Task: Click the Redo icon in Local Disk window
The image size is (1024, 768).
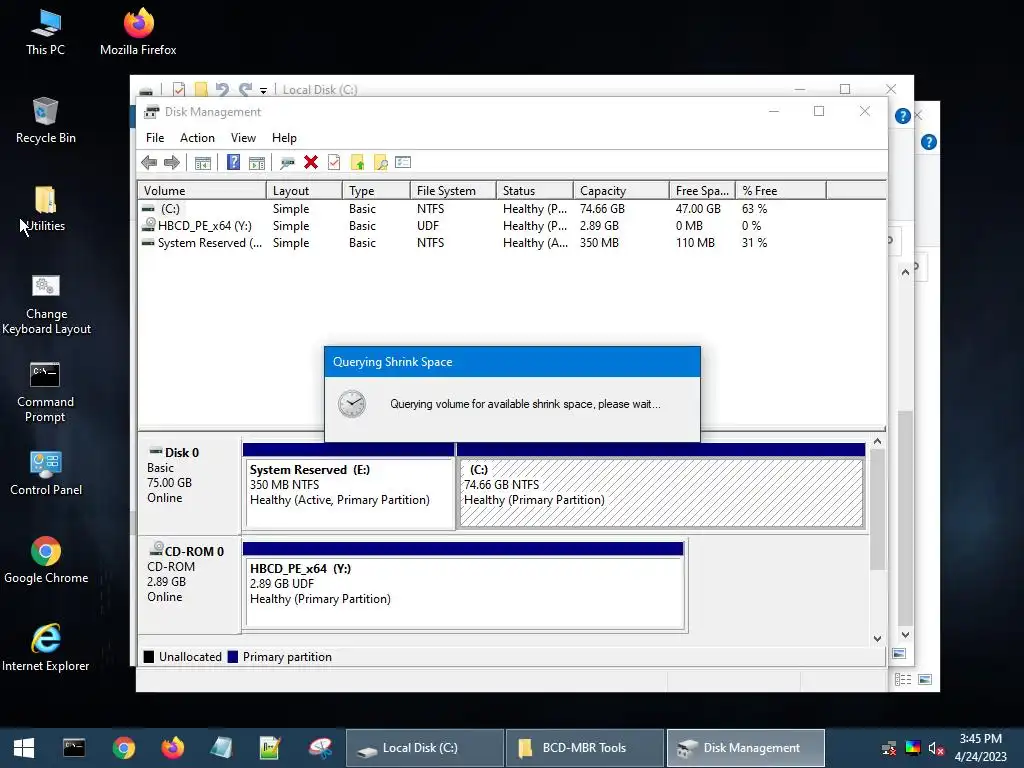Action: (245, 89)
